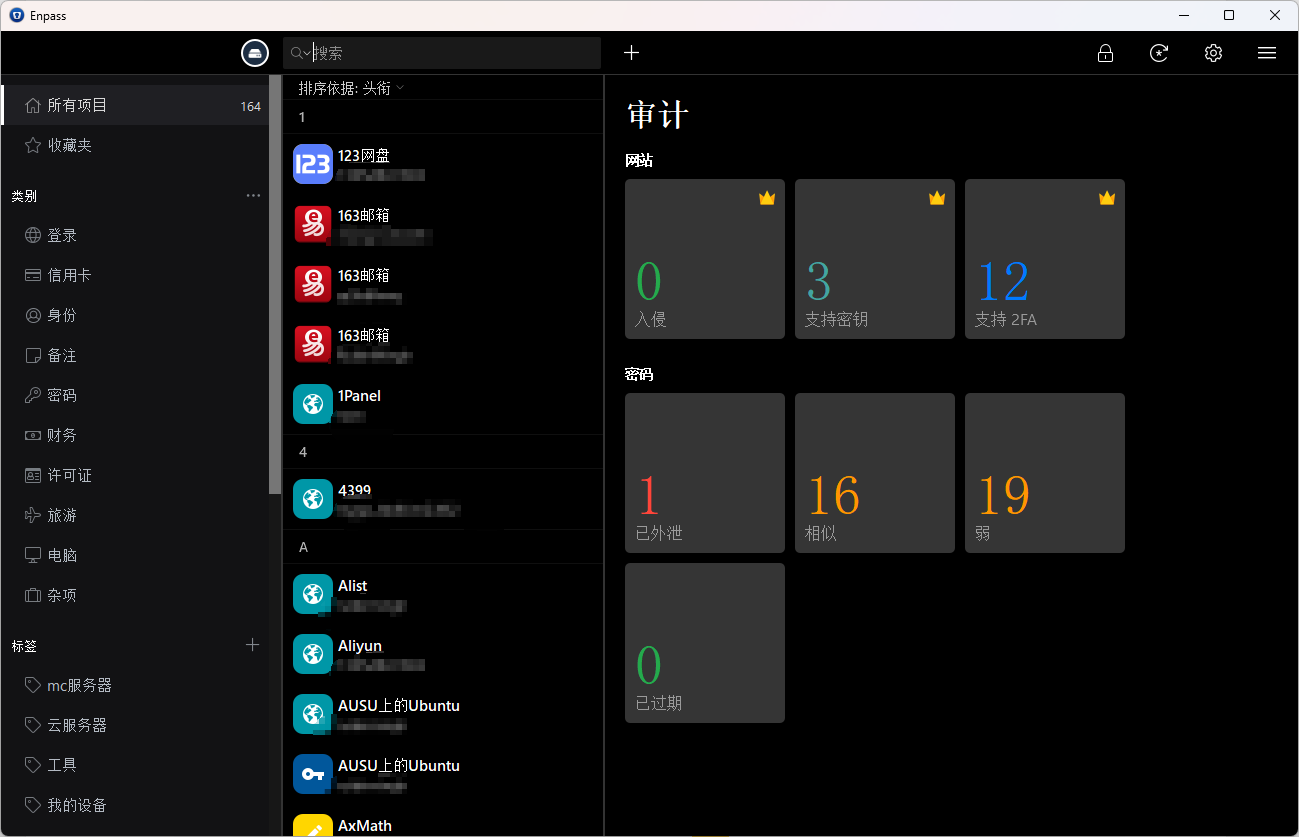Open the 已外泄 compromised passwords card

pos(705,473)
